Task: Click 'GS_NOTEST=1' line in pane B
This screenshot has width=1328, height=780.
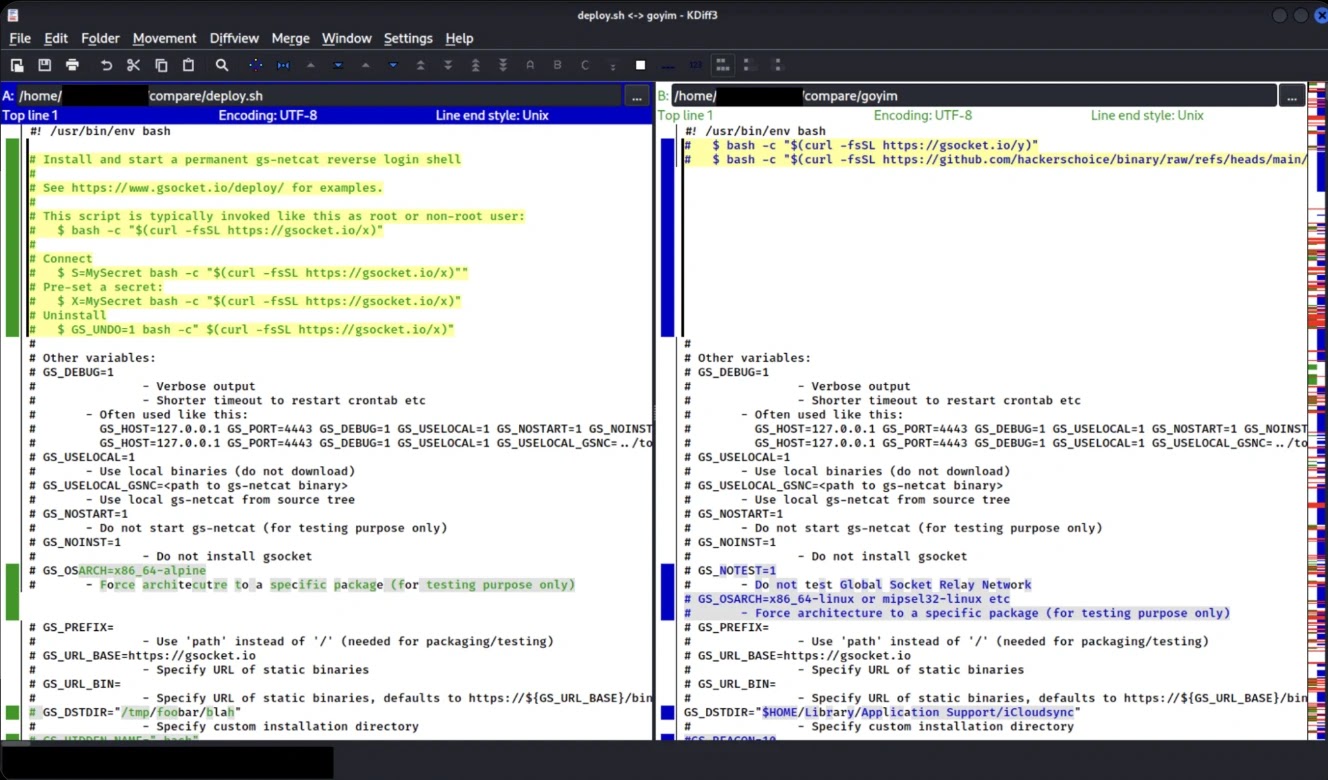Action: pyautogui.click(x=730, y=570)
